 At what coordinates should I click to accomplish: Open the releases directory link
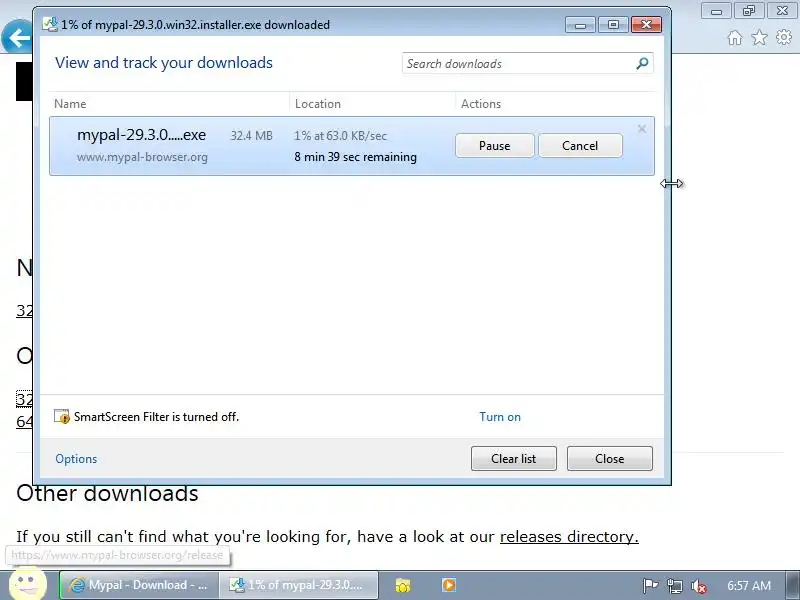pos(569,537)
